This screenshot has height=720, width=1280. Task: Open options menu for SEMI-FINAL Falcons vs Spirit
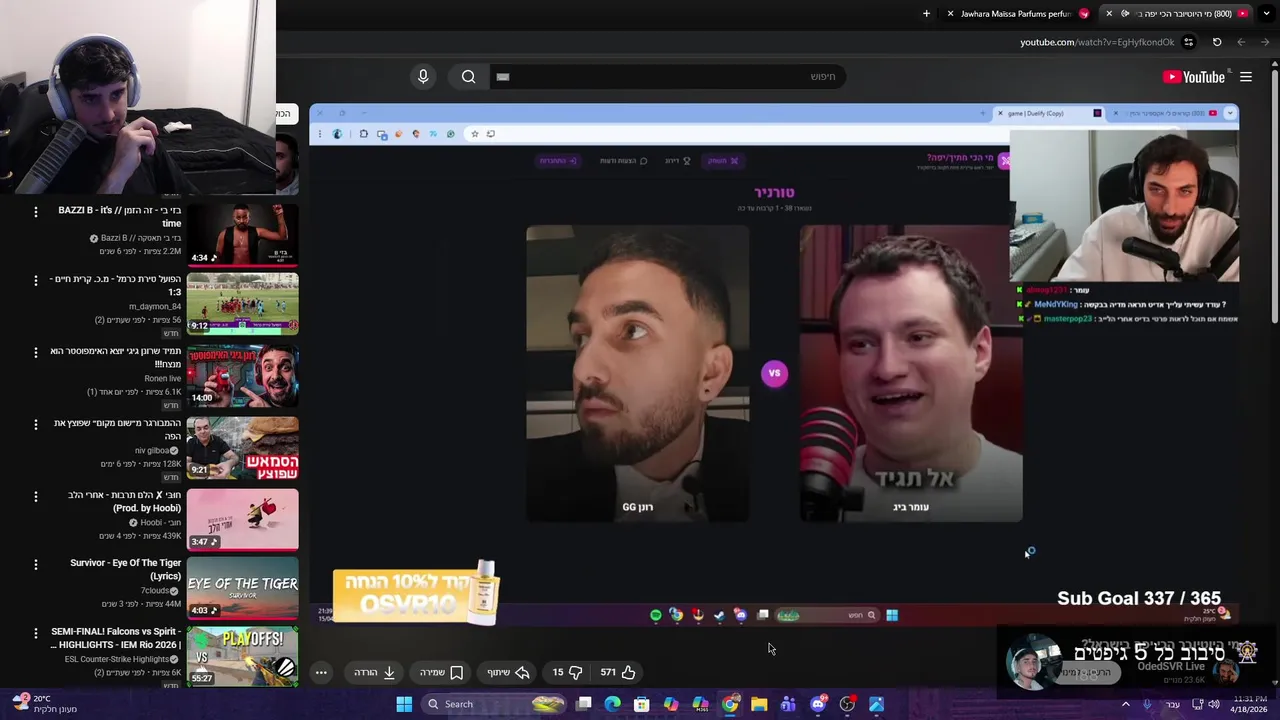(35, 633)
